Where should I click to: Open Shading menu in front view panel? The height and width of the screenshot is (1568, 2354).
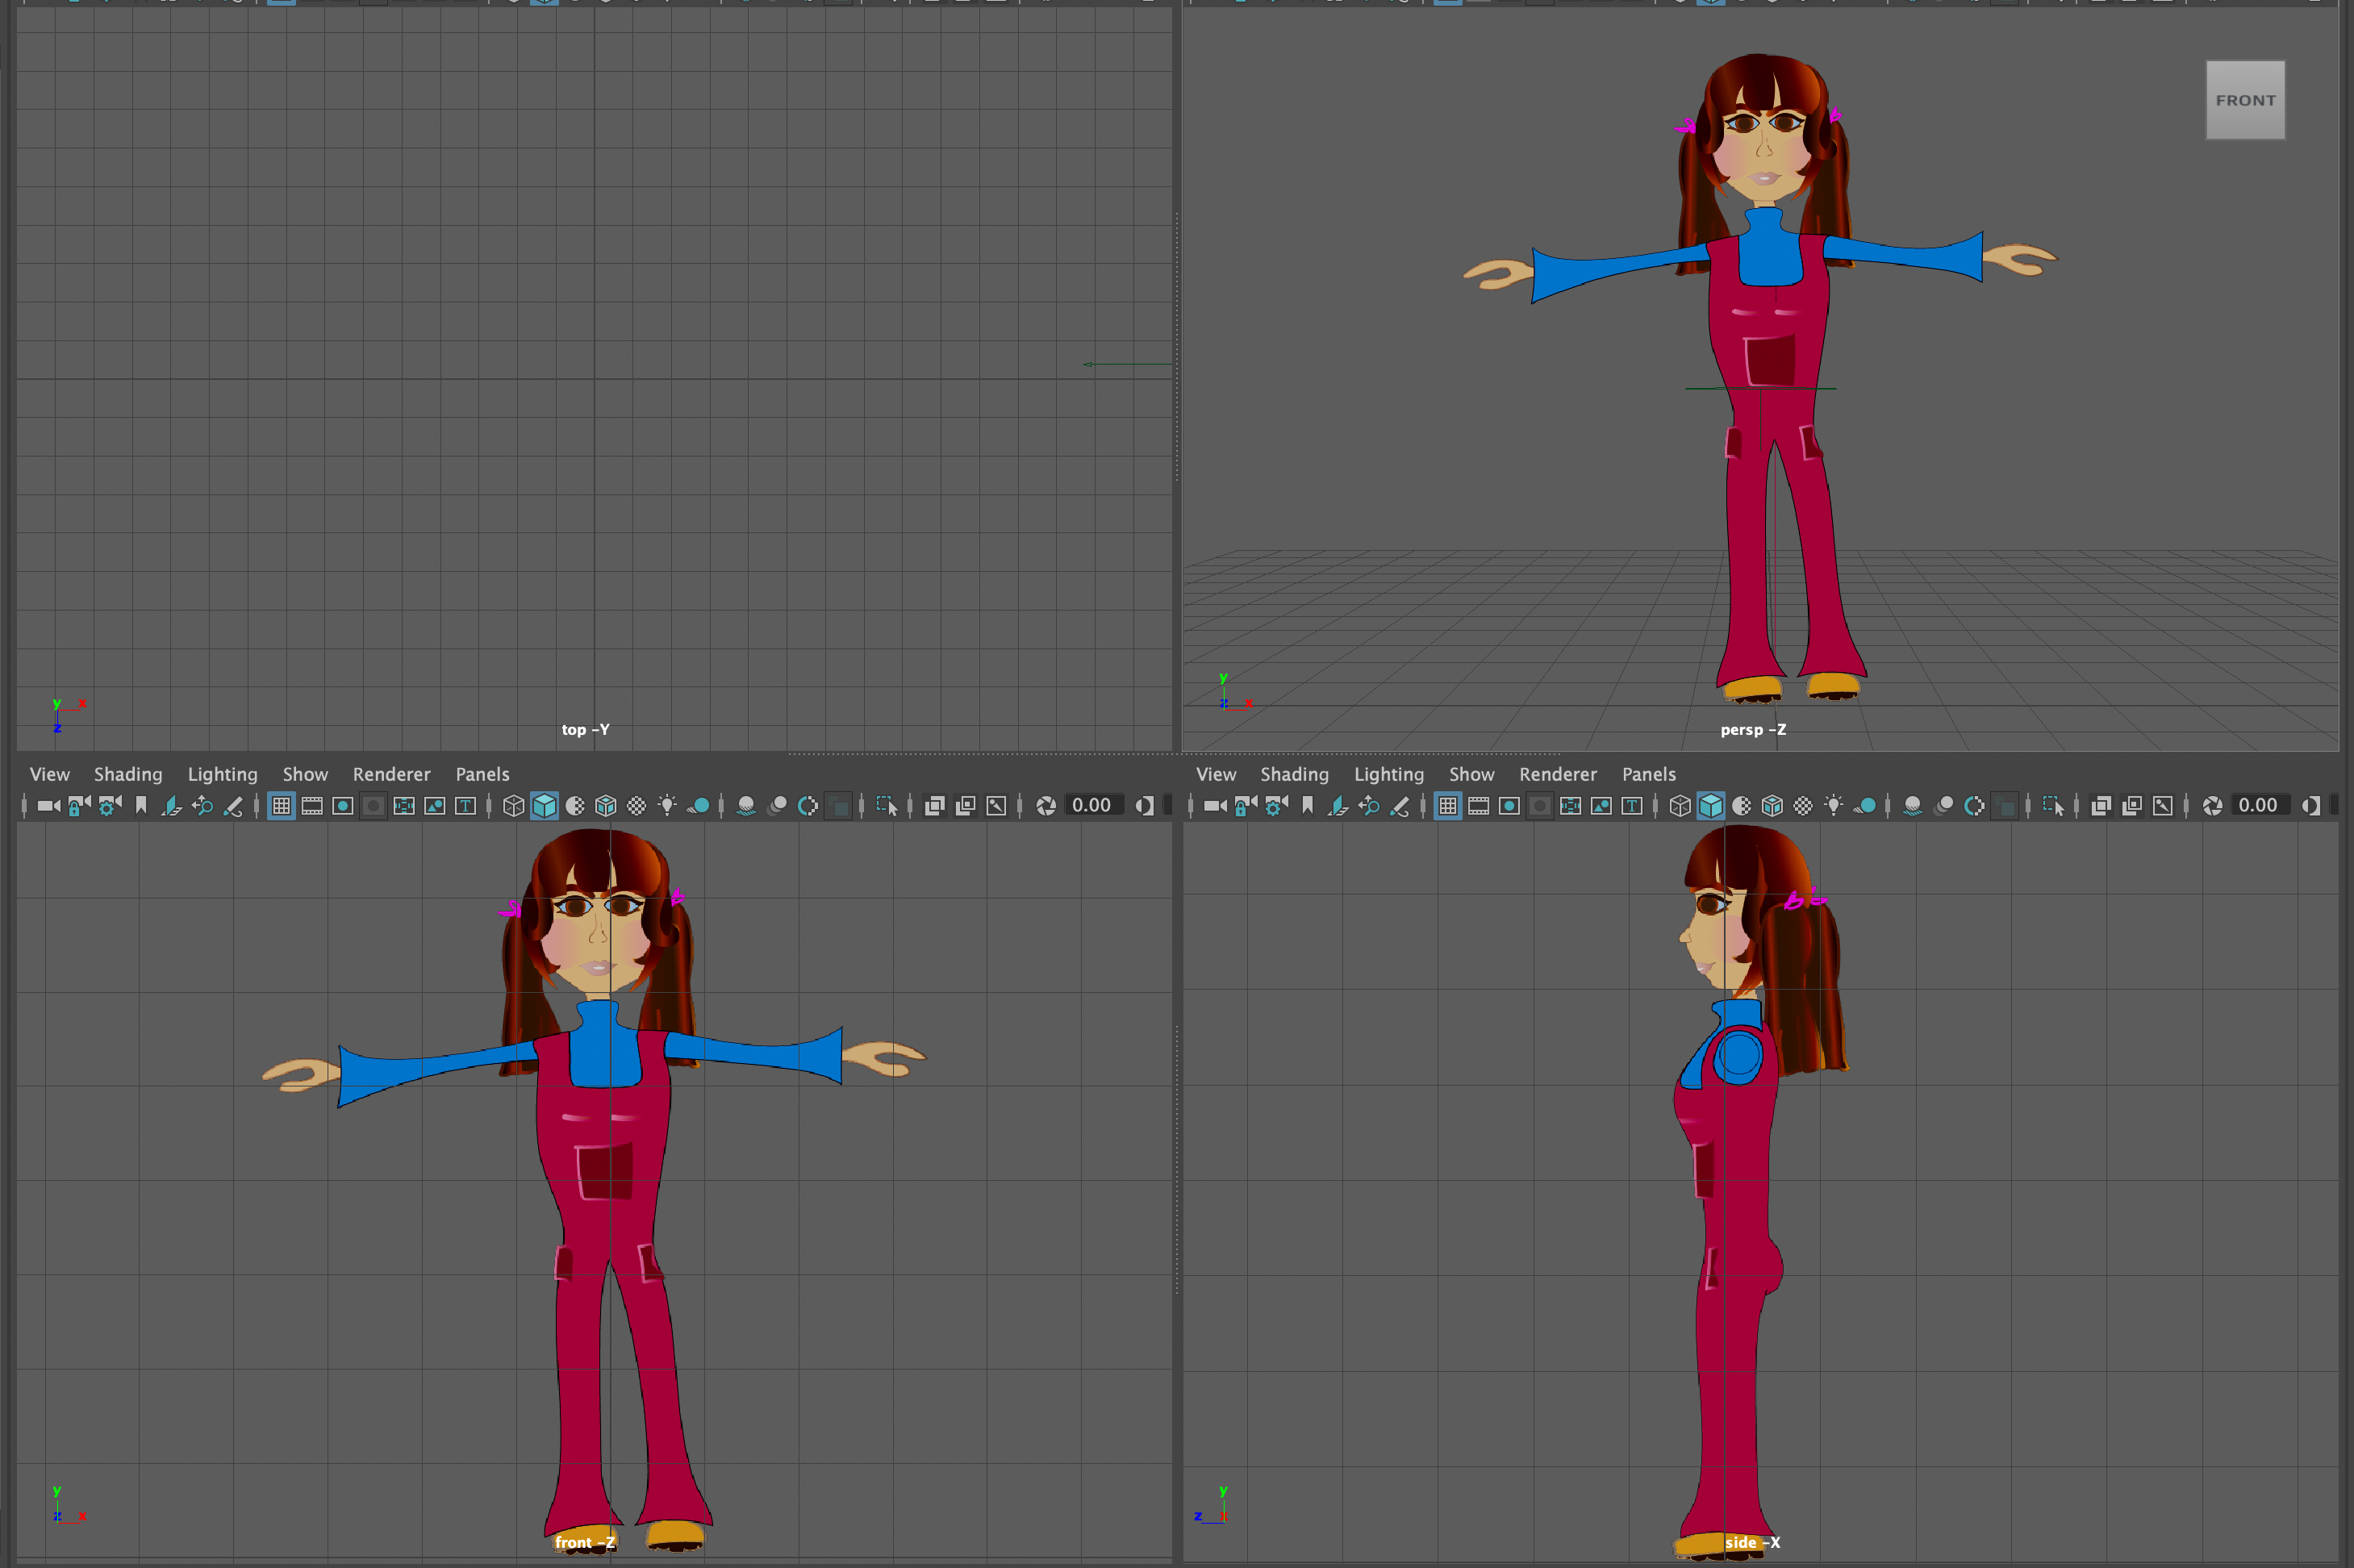tap(128, 774)
